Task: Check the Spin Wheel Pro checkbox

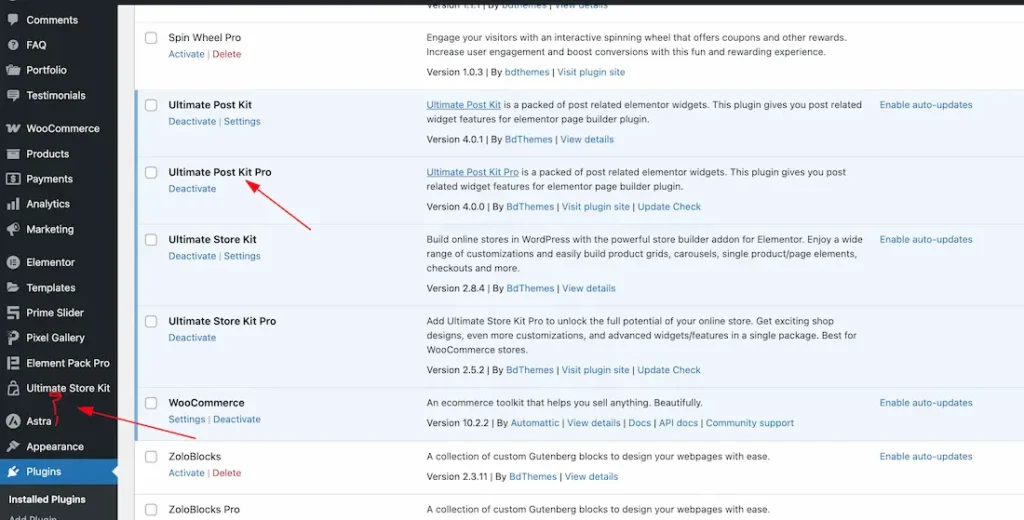Action: [151, 38]
